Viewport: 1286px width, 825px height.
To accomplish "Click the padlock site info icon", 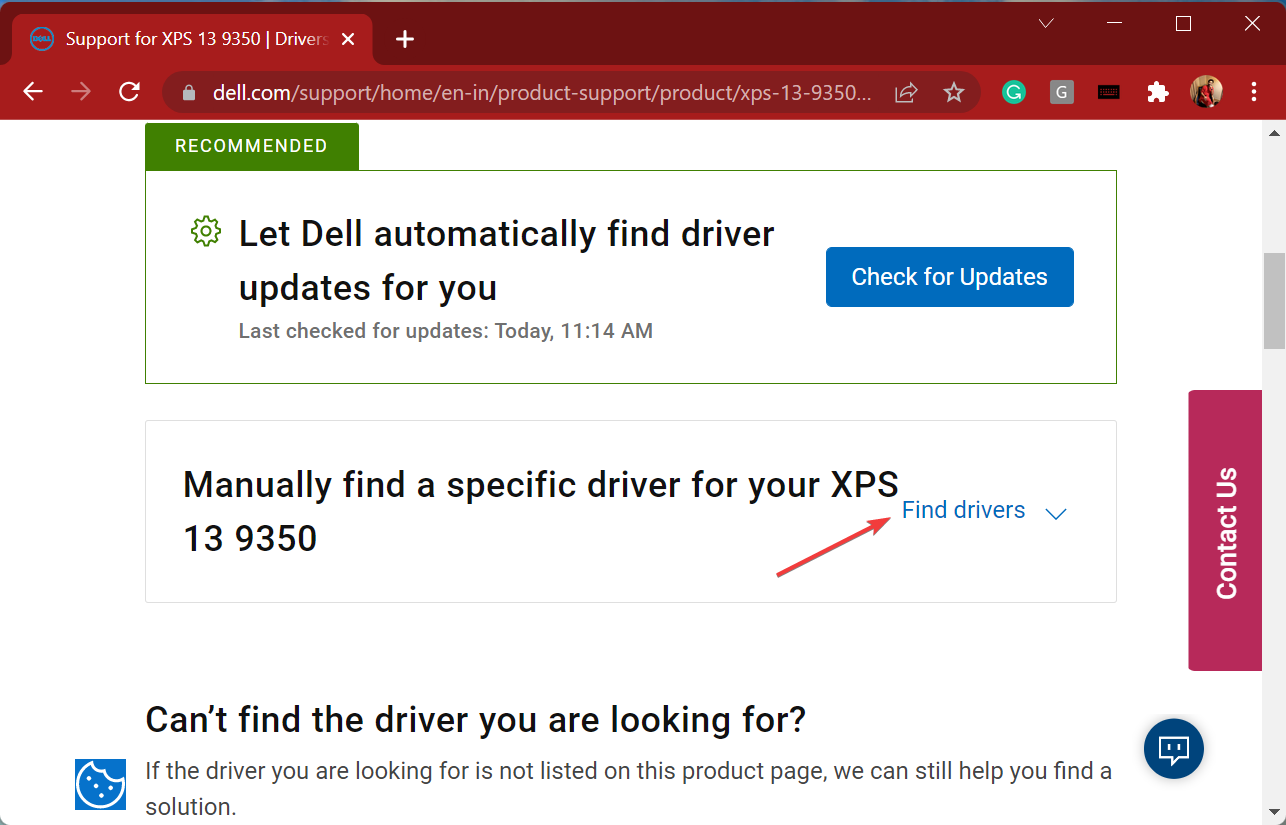I will point(188,93).
